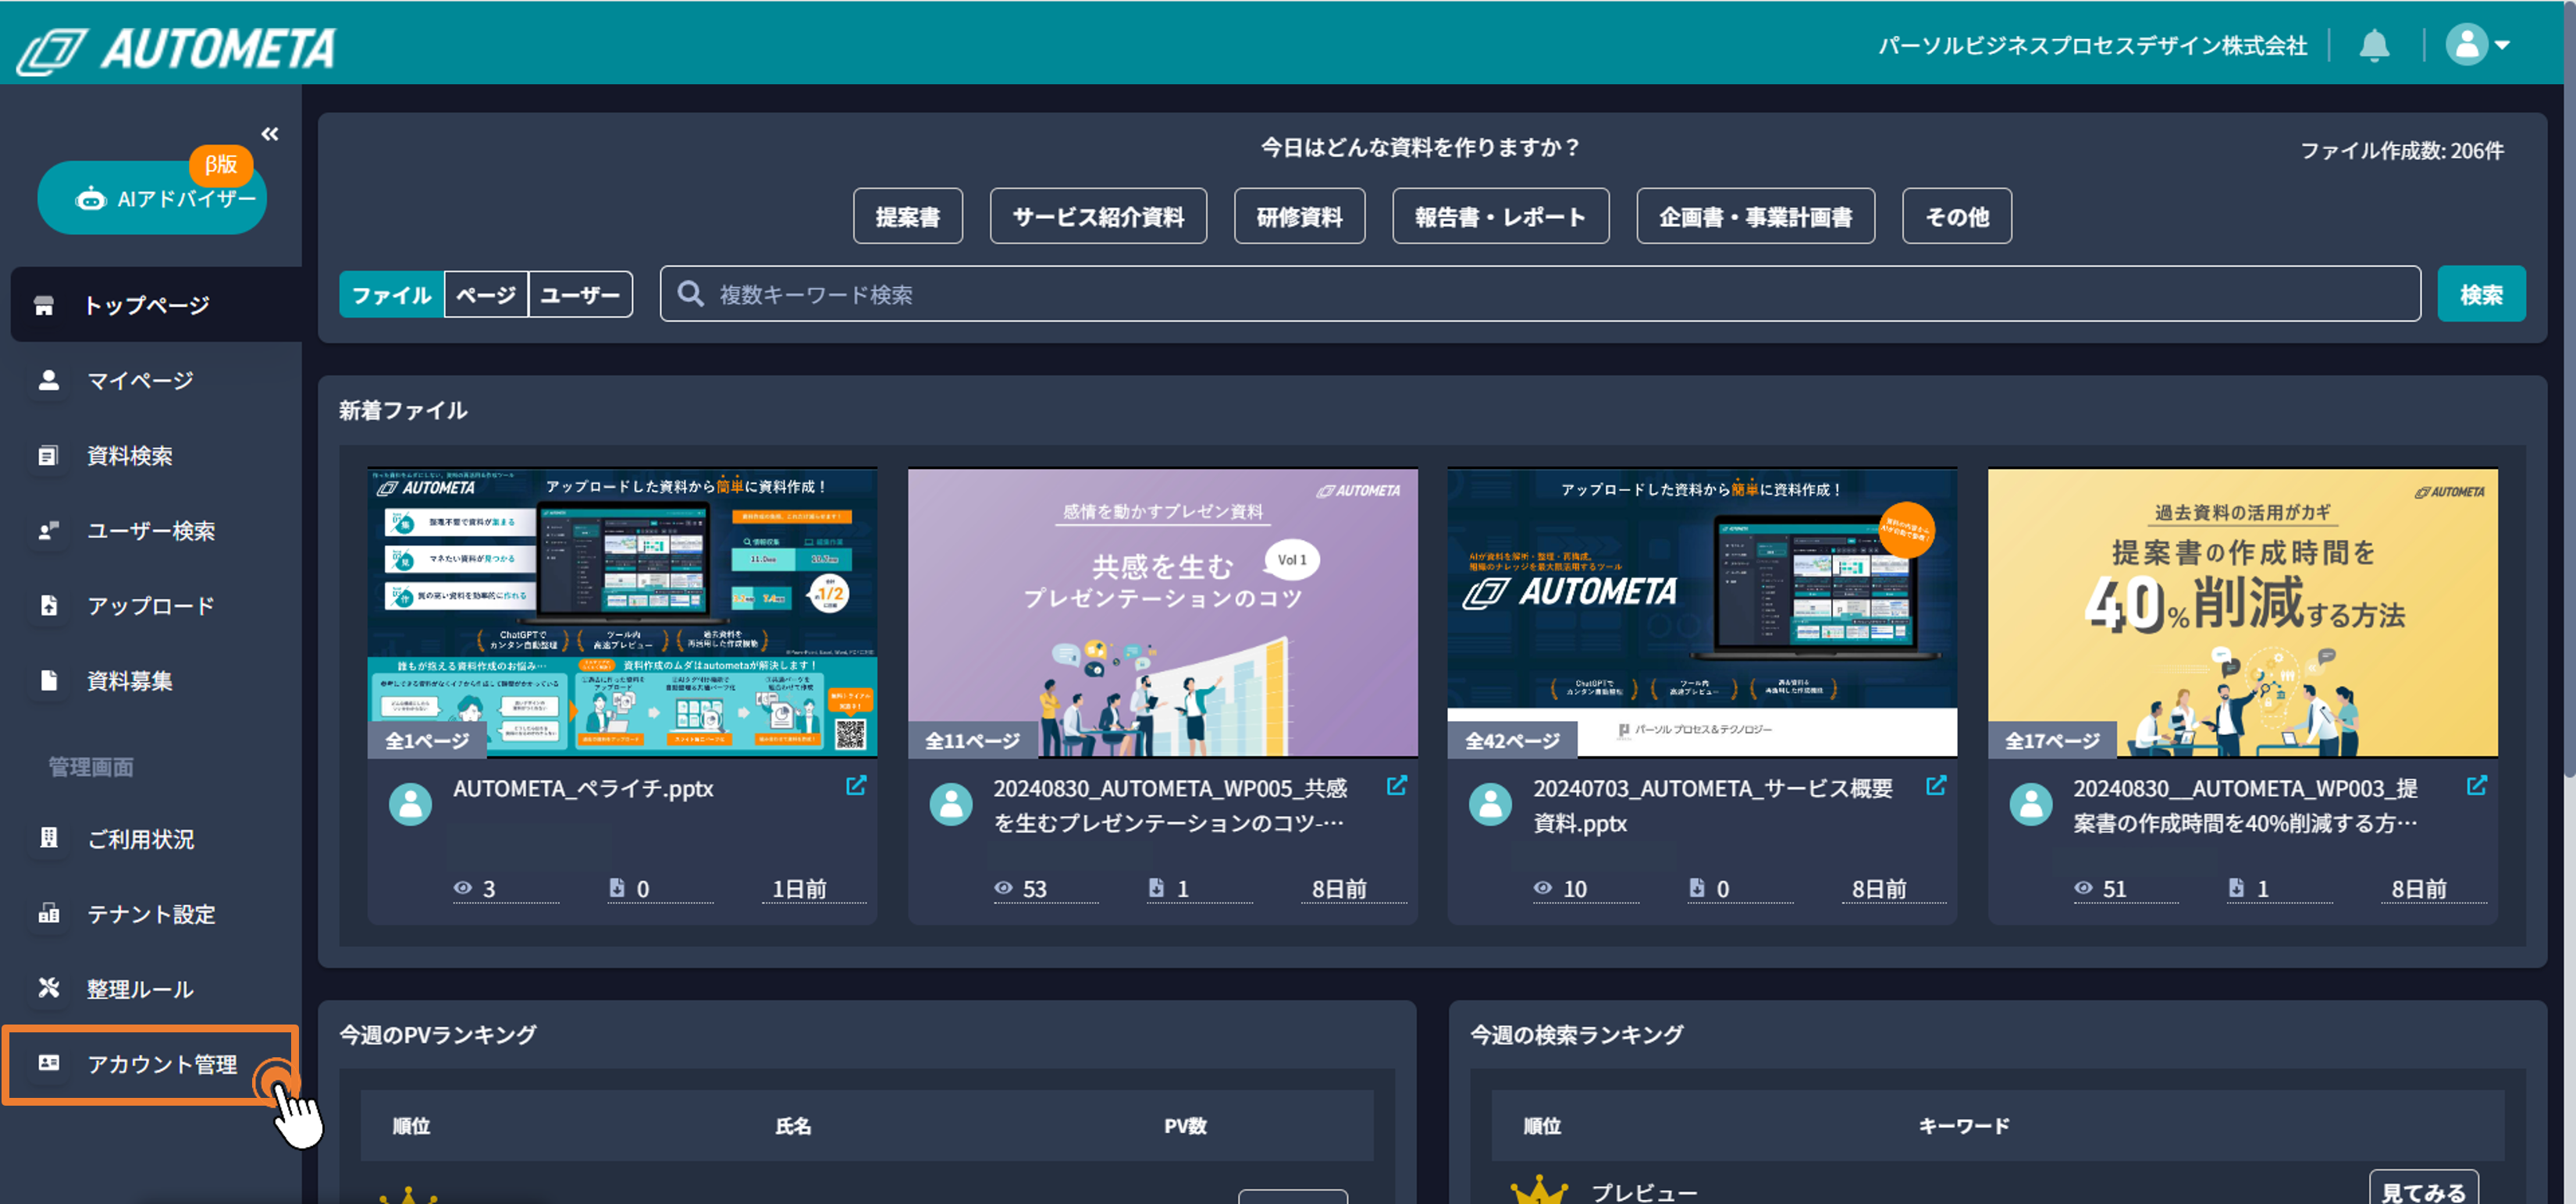Open AUTOMETA サービス概要資料 thumbnail
Viewport: 2576px width, 1204px height.
[x=1702, y=612]
